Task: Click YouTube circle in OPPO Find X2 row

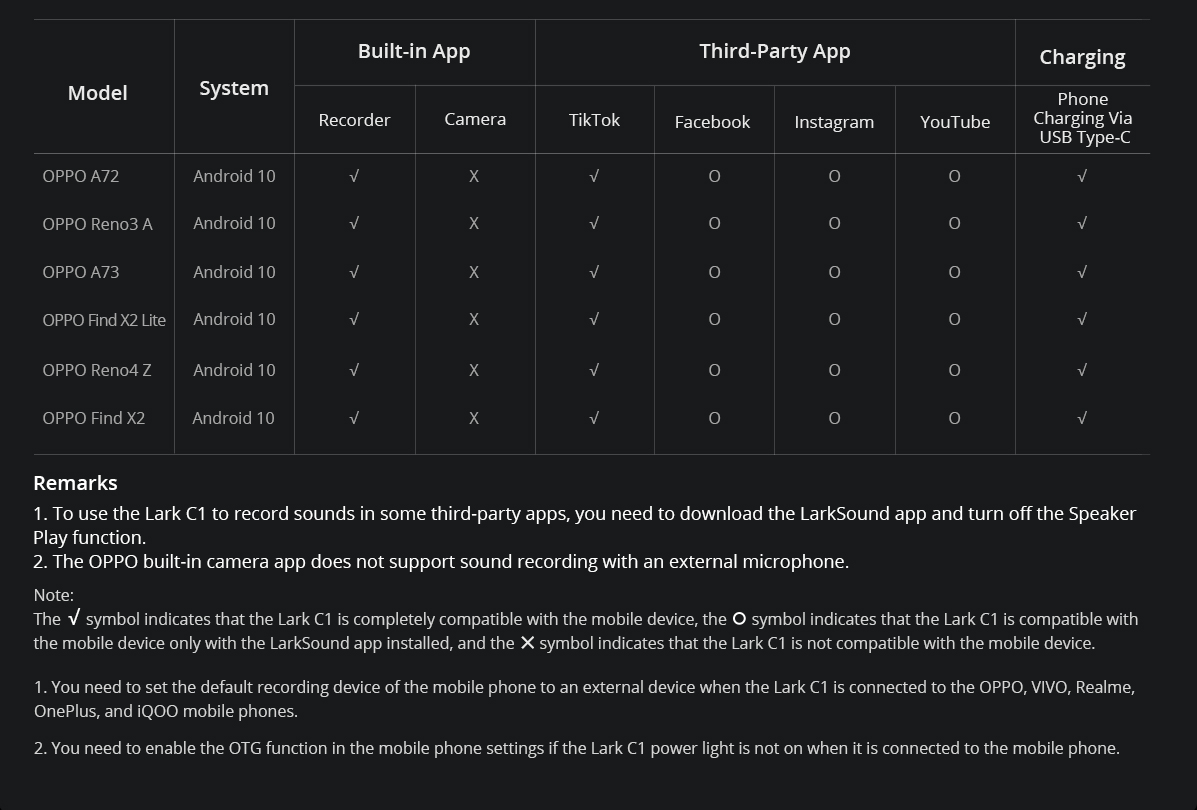Action: point(954,418)
